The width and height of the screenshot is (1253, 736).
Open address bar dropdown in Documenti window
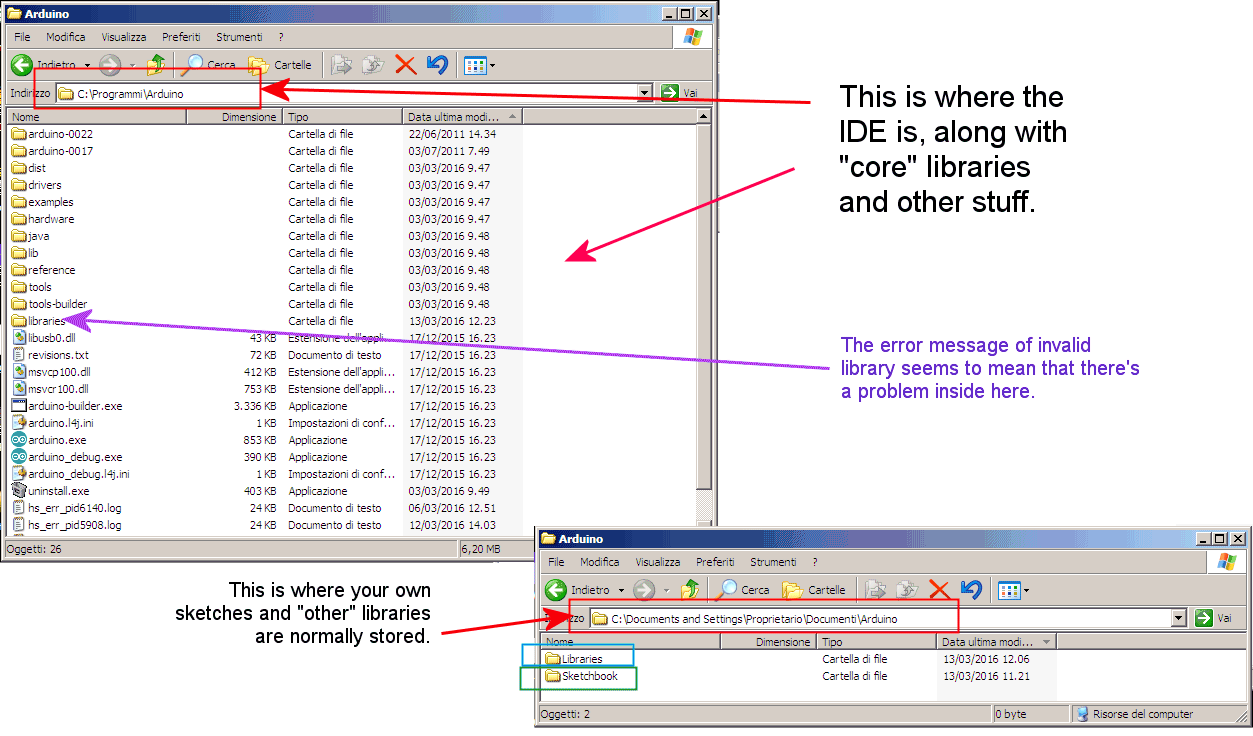1179,618
